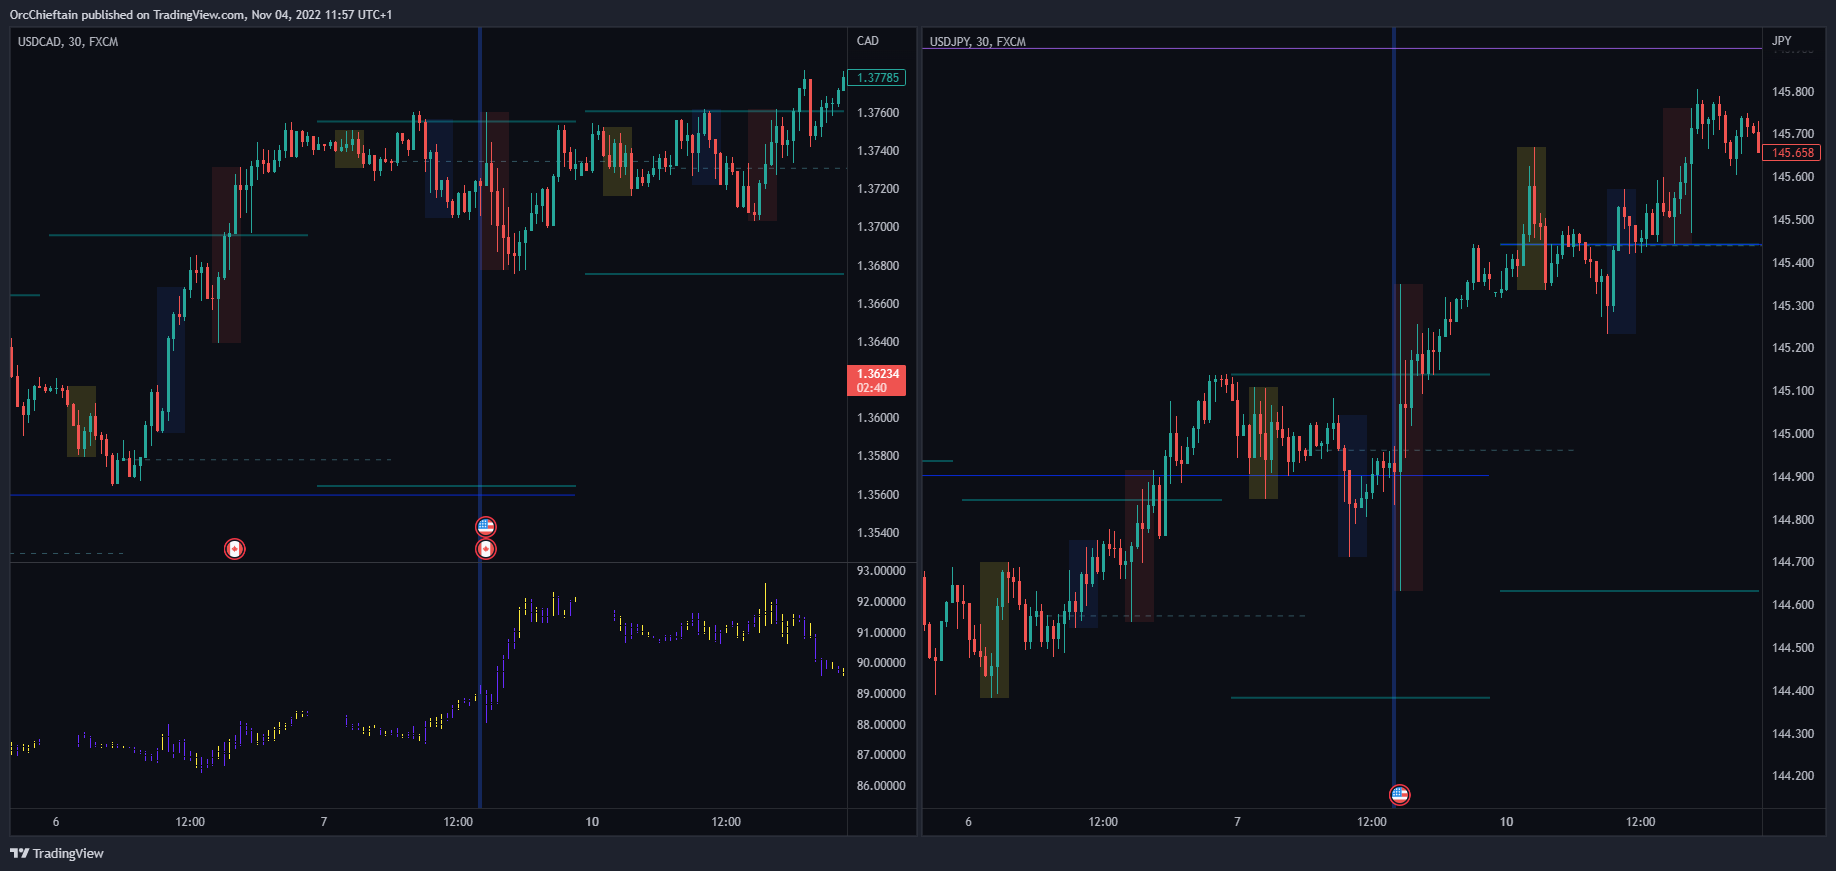Viewport: 1836px width, 871px height.
Task: Click date label 7 on USDJPY time axis
Action: point(1237,822)
